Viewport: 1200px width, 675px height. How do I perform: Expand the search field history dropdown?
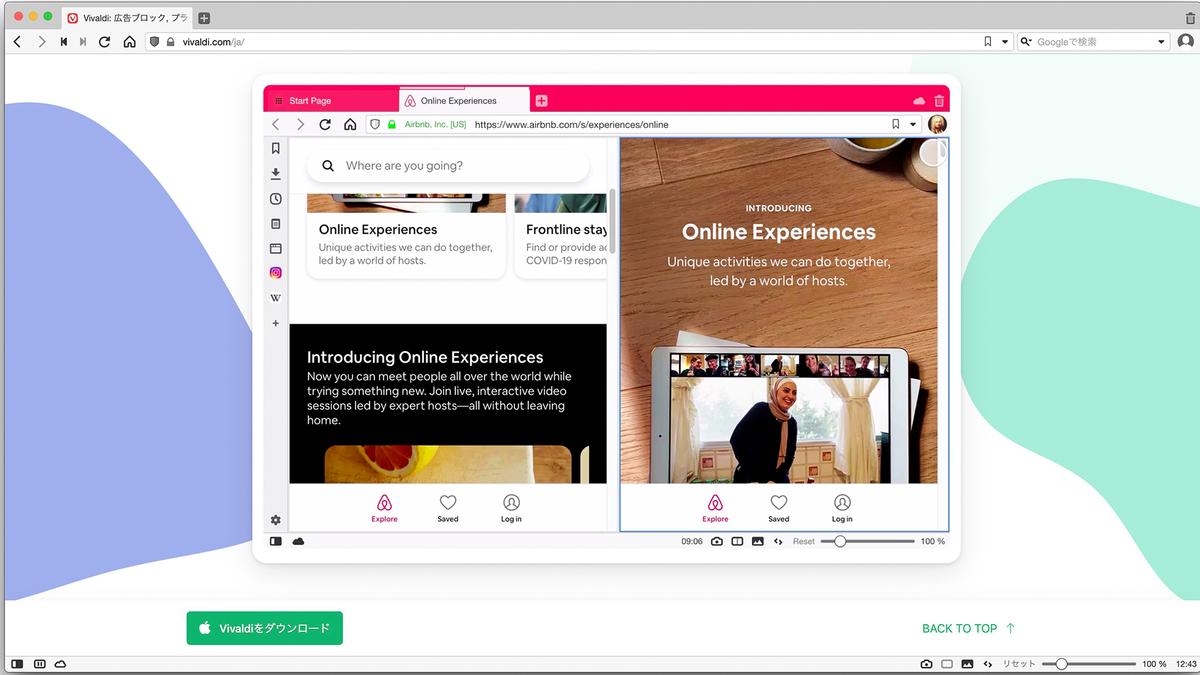click(1161, 42)
